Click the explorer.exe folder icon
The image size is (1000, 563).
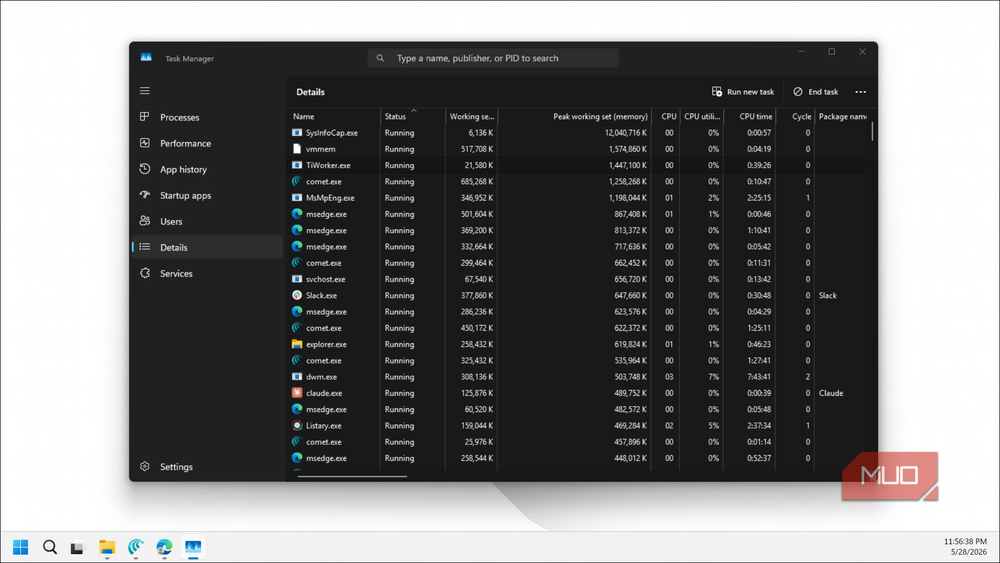point(297,344)
